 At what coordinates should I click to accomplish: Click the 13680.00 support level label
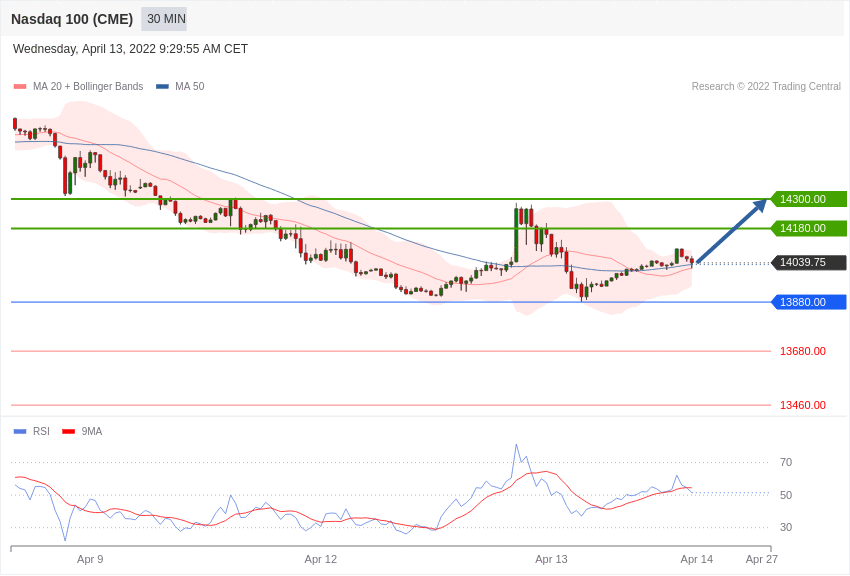click(803, 351)
